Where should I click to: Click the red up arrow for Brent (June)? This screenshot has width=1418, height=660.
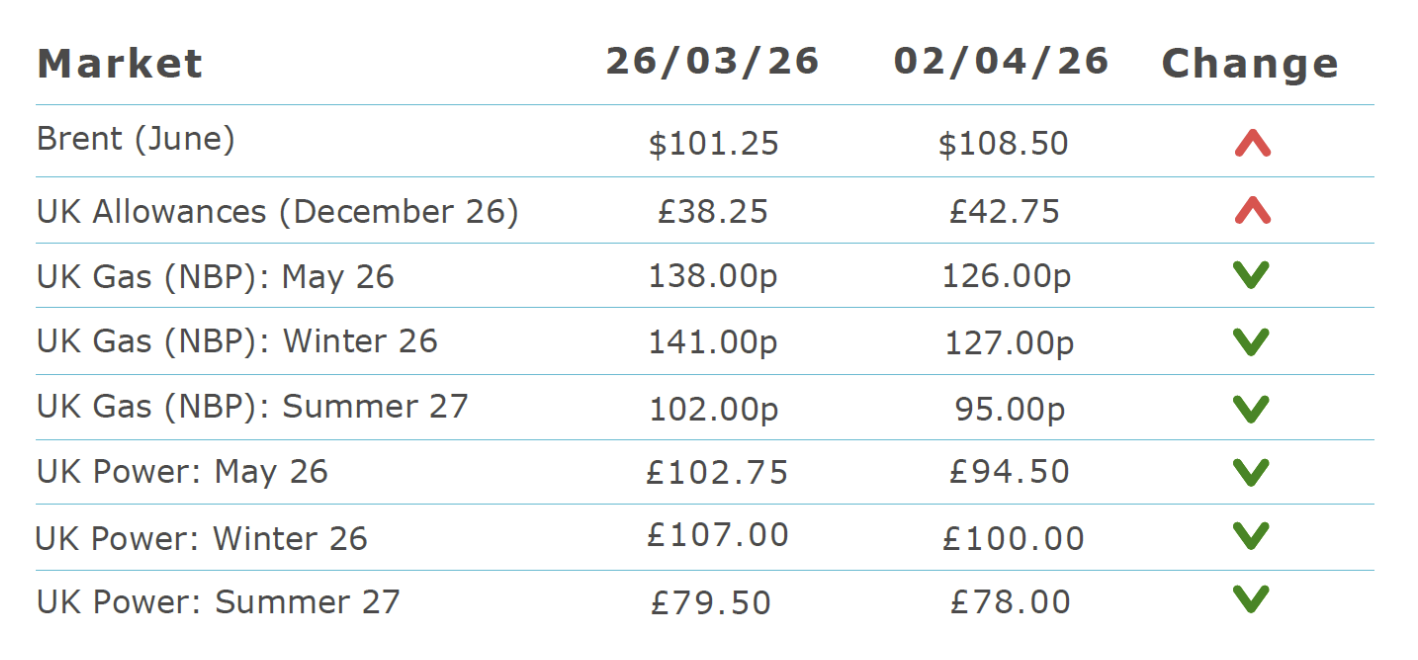point(1252,145)
